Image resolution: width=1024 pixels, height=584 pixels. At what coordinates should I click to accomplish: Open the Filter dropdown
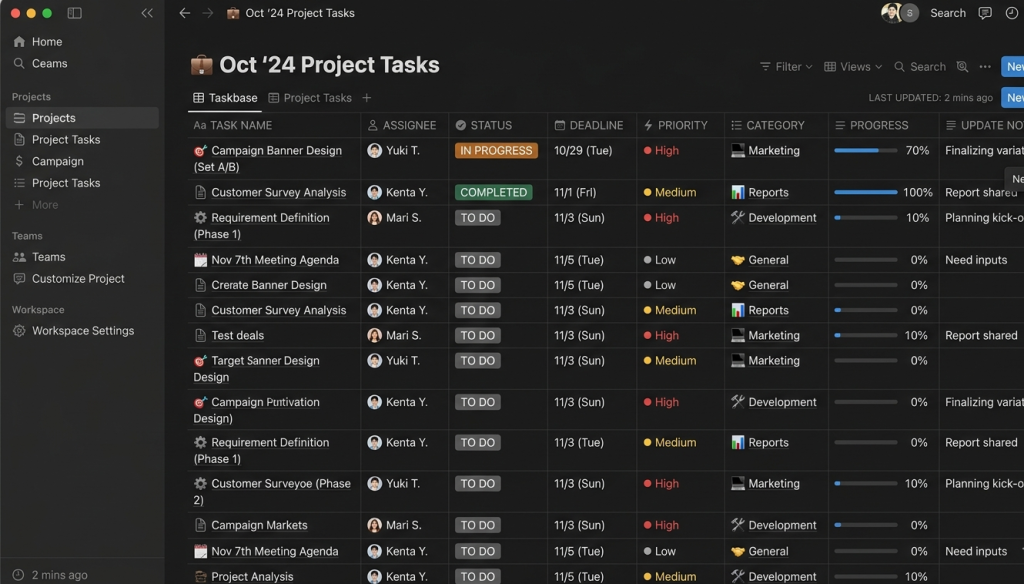click(786, 67)
